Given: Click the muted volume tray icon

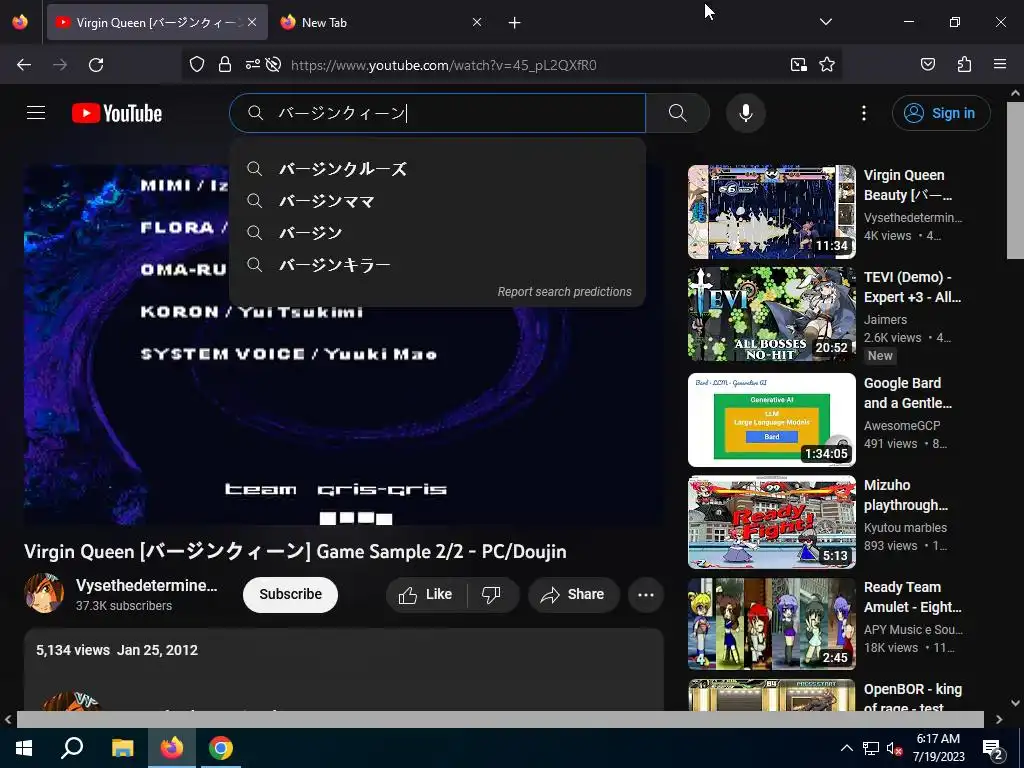Looking at the screenshot, I should 894,748.
